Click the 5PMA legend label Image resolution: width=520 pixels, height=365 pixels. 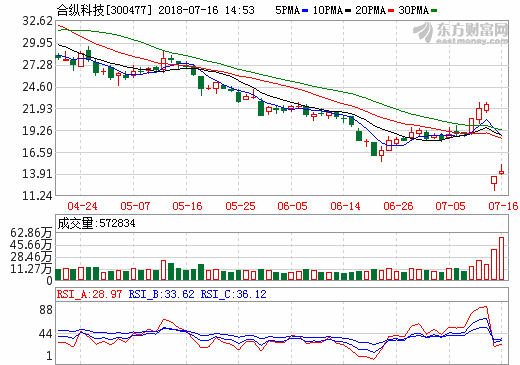point(288,10)
